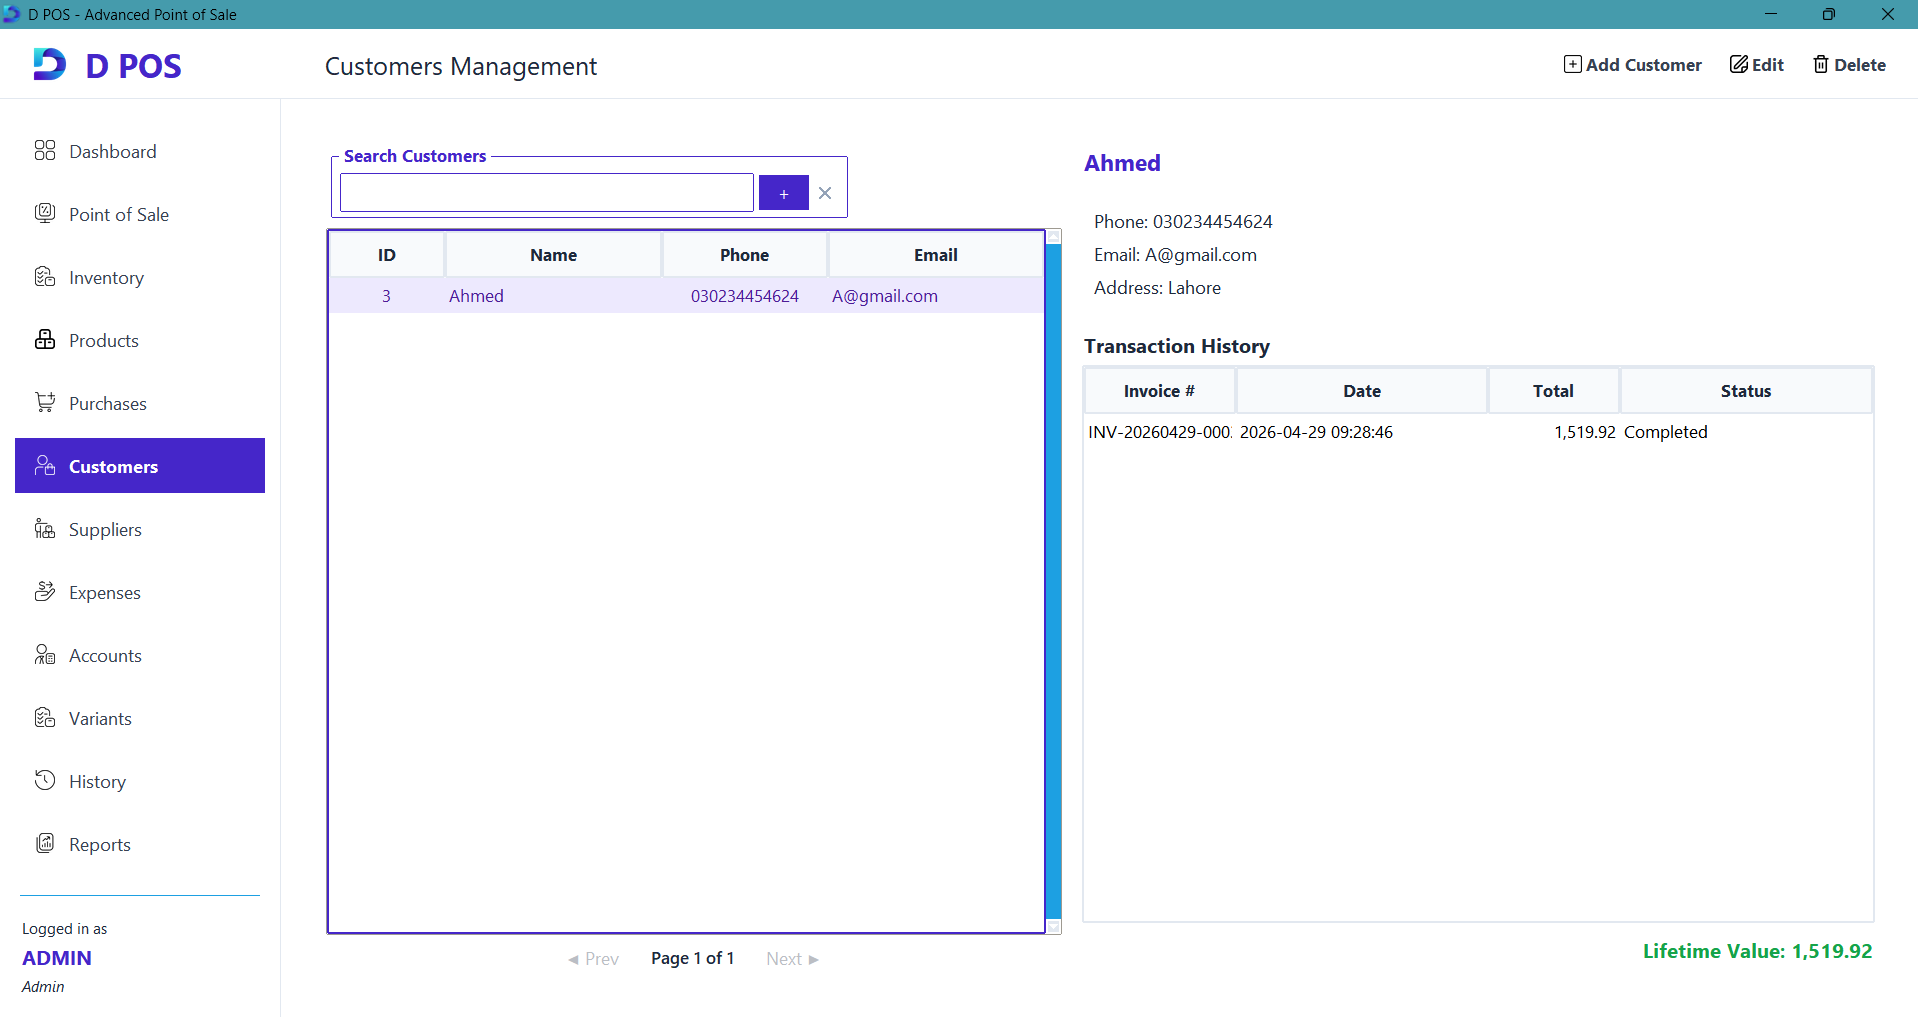Navigate to Products page

[x=140, y=340]
